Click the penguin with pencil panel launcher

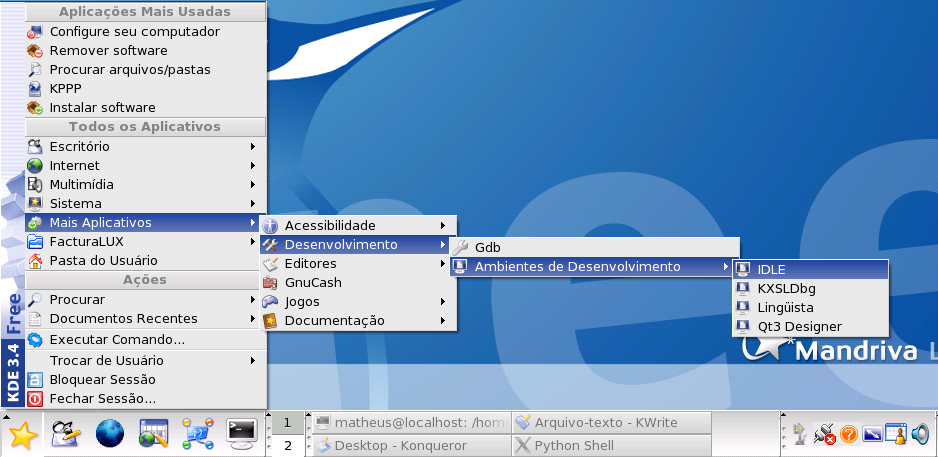point(66,435)
